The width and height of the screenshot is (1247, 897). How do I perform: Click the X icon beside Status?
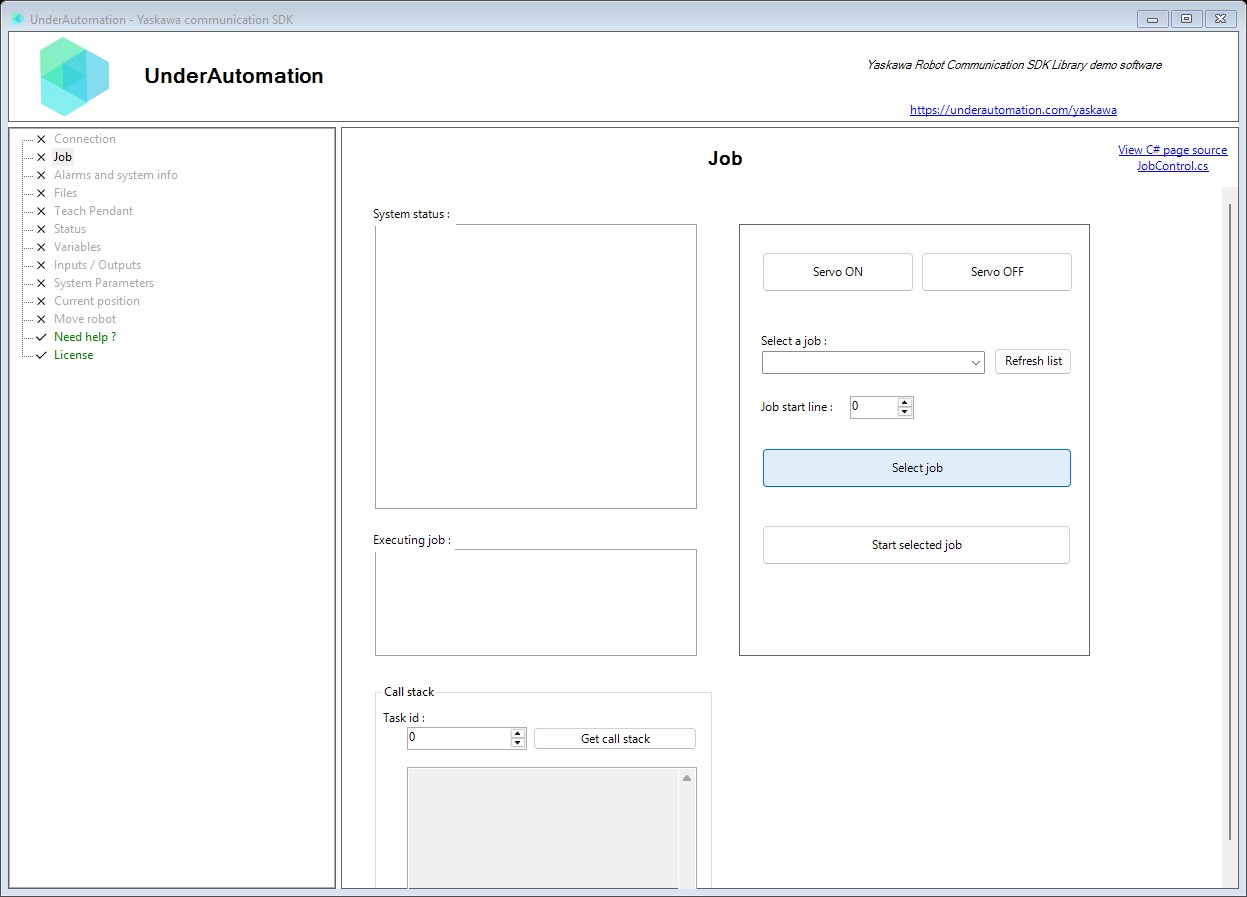coord(41,229)
